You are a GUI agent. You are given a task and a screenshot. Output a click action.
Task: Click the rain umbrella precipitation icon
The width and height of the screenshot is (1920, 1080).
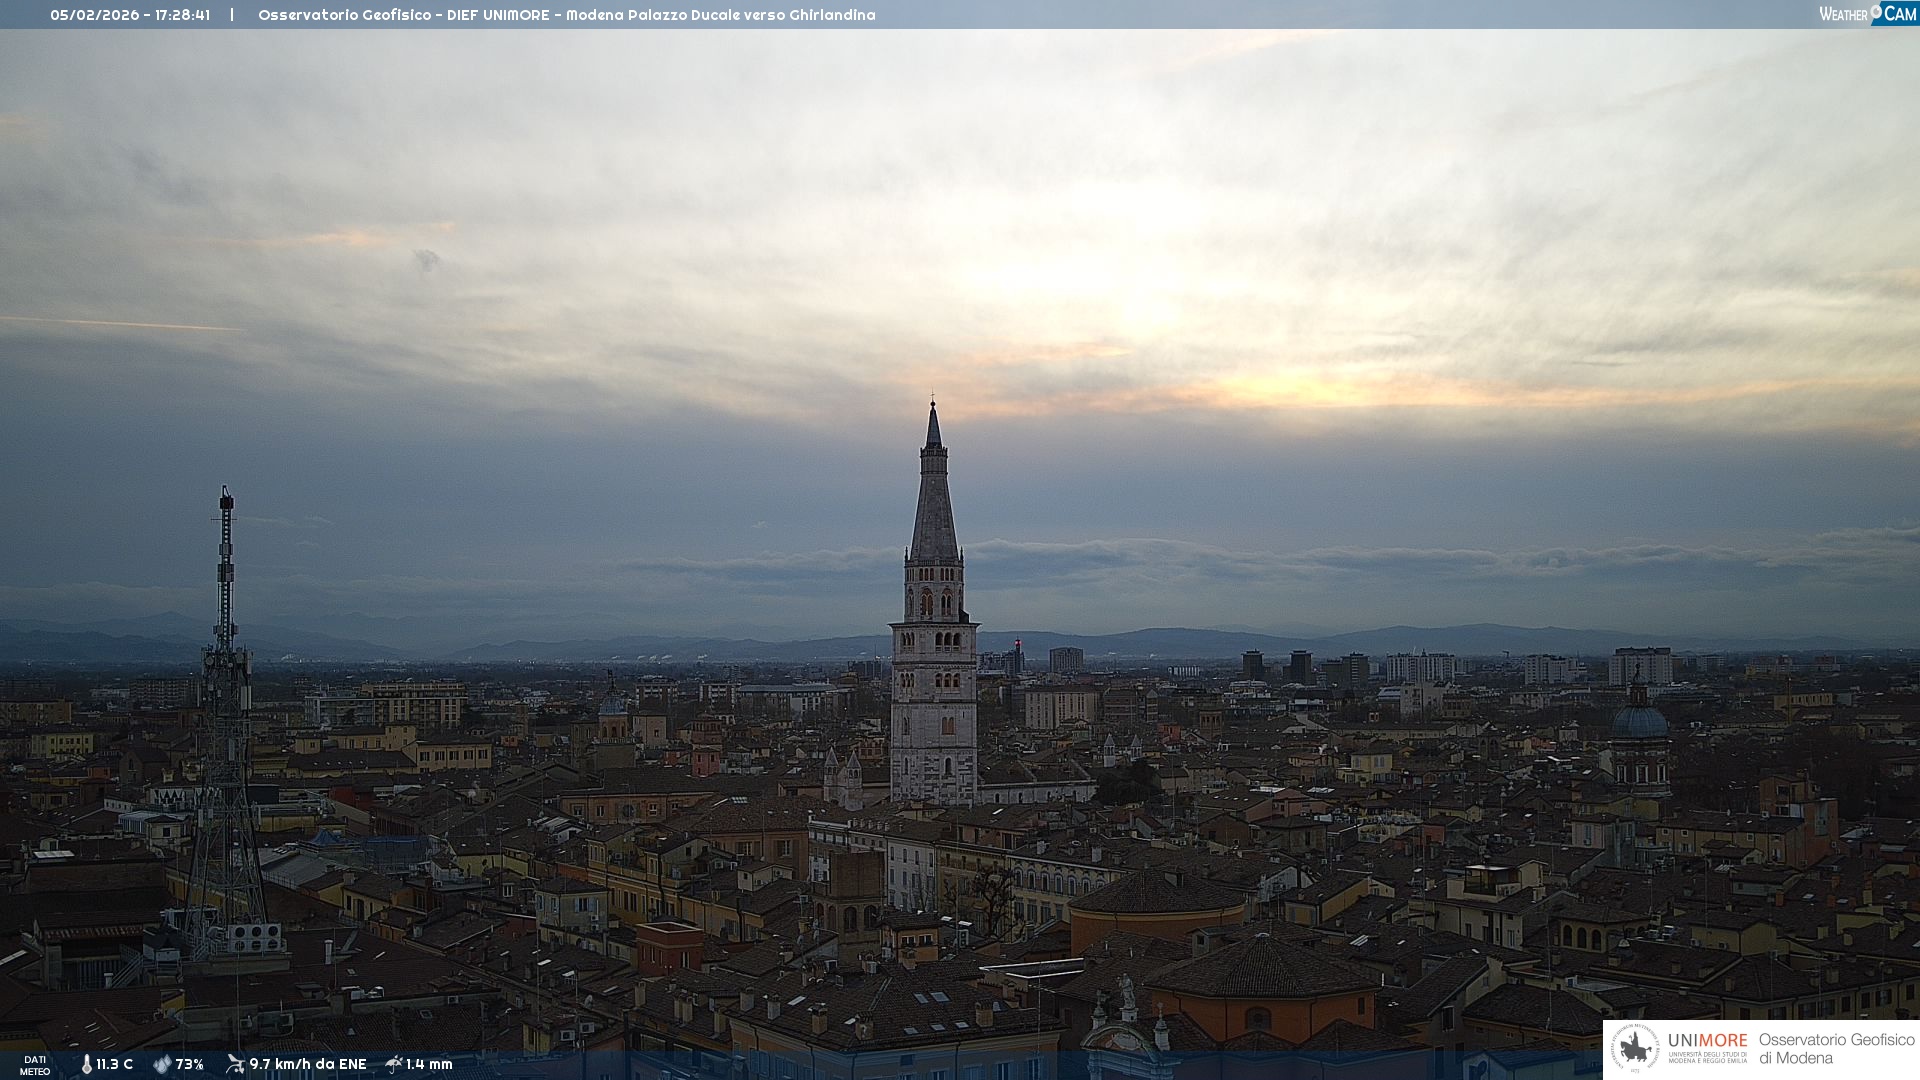click(394, 1064)
